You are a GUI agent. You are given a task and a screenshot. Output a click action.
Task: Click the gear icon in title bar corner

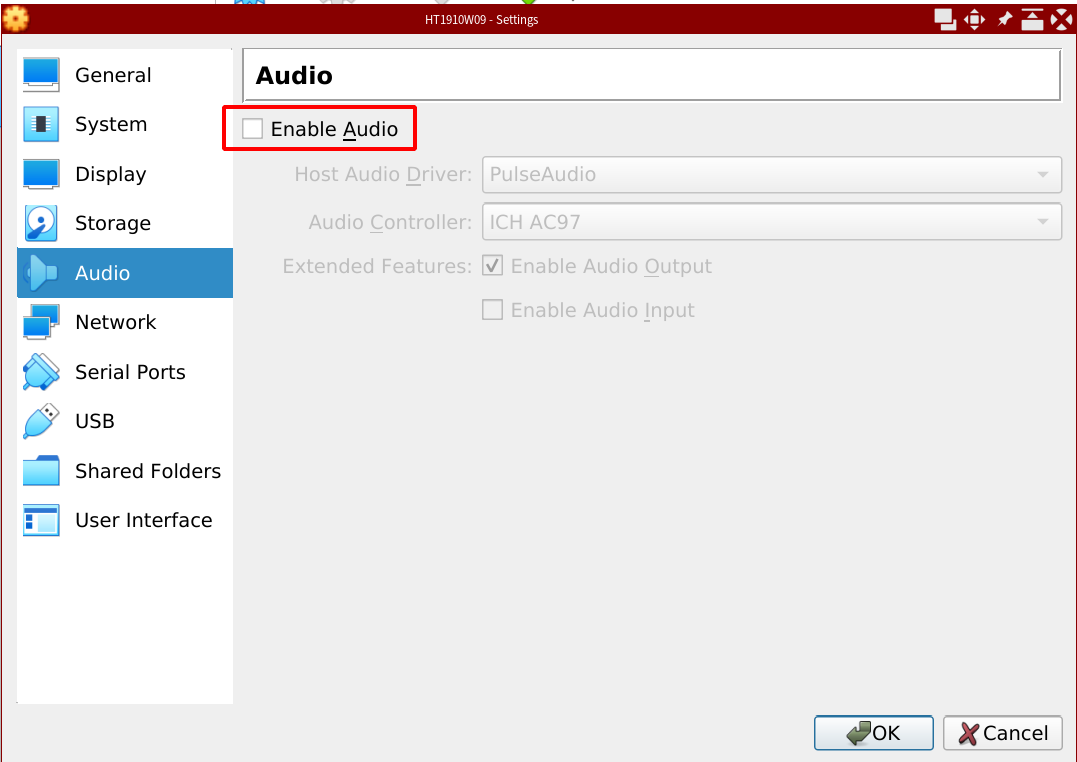tap(15, 18)
